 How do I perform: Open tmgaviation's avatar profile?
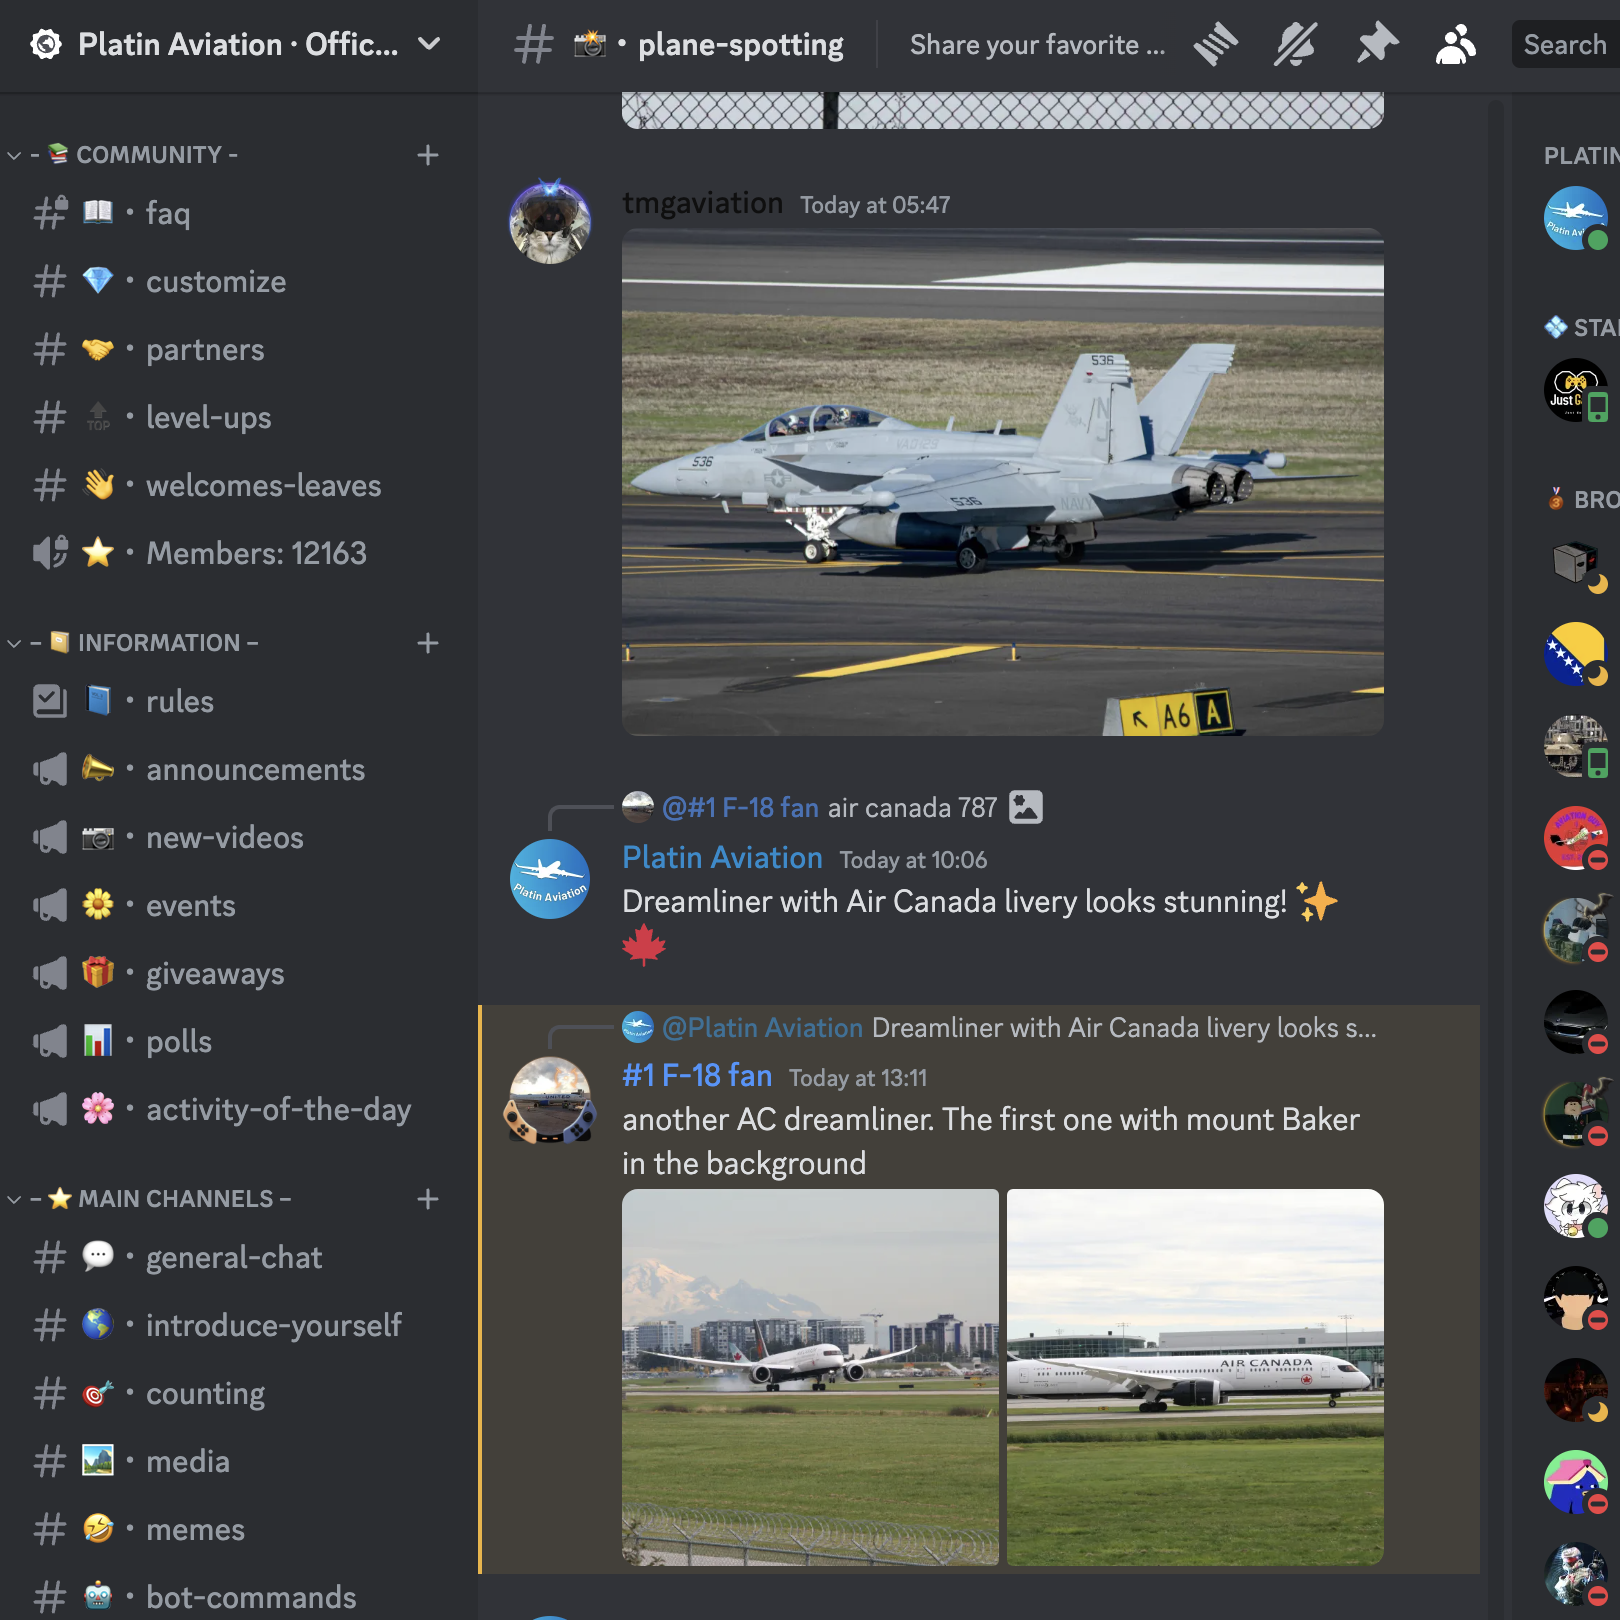pyautogui.click(x=550, y=222)
